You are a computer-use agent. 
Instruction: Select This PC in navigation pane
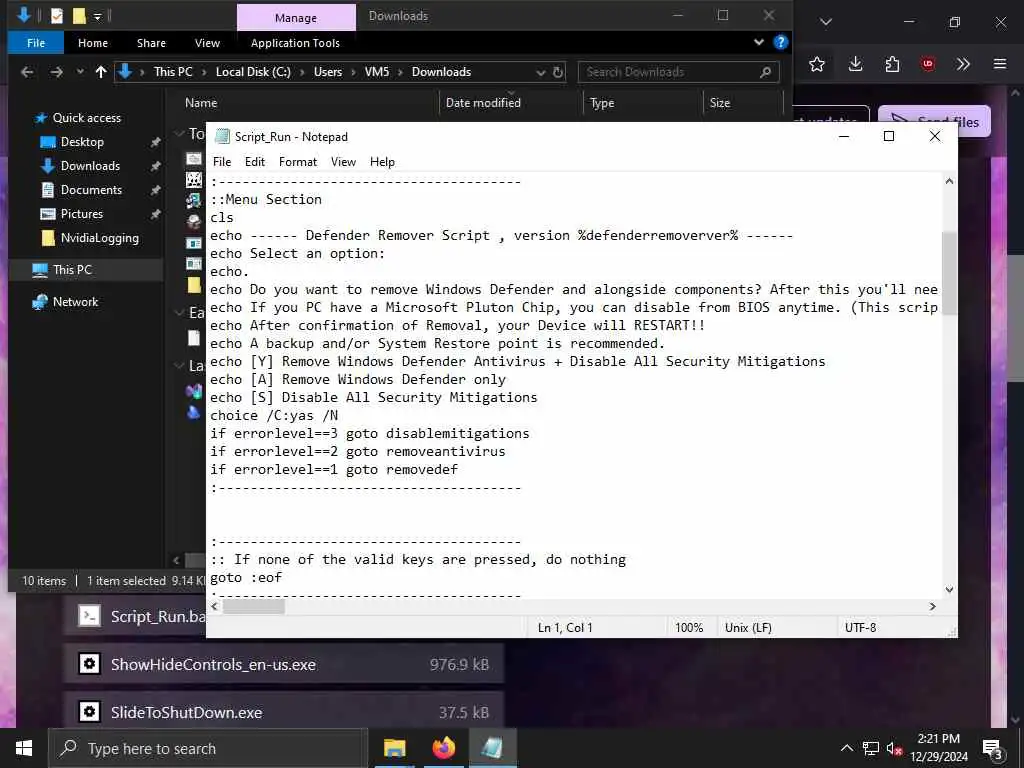click(72, 270)
